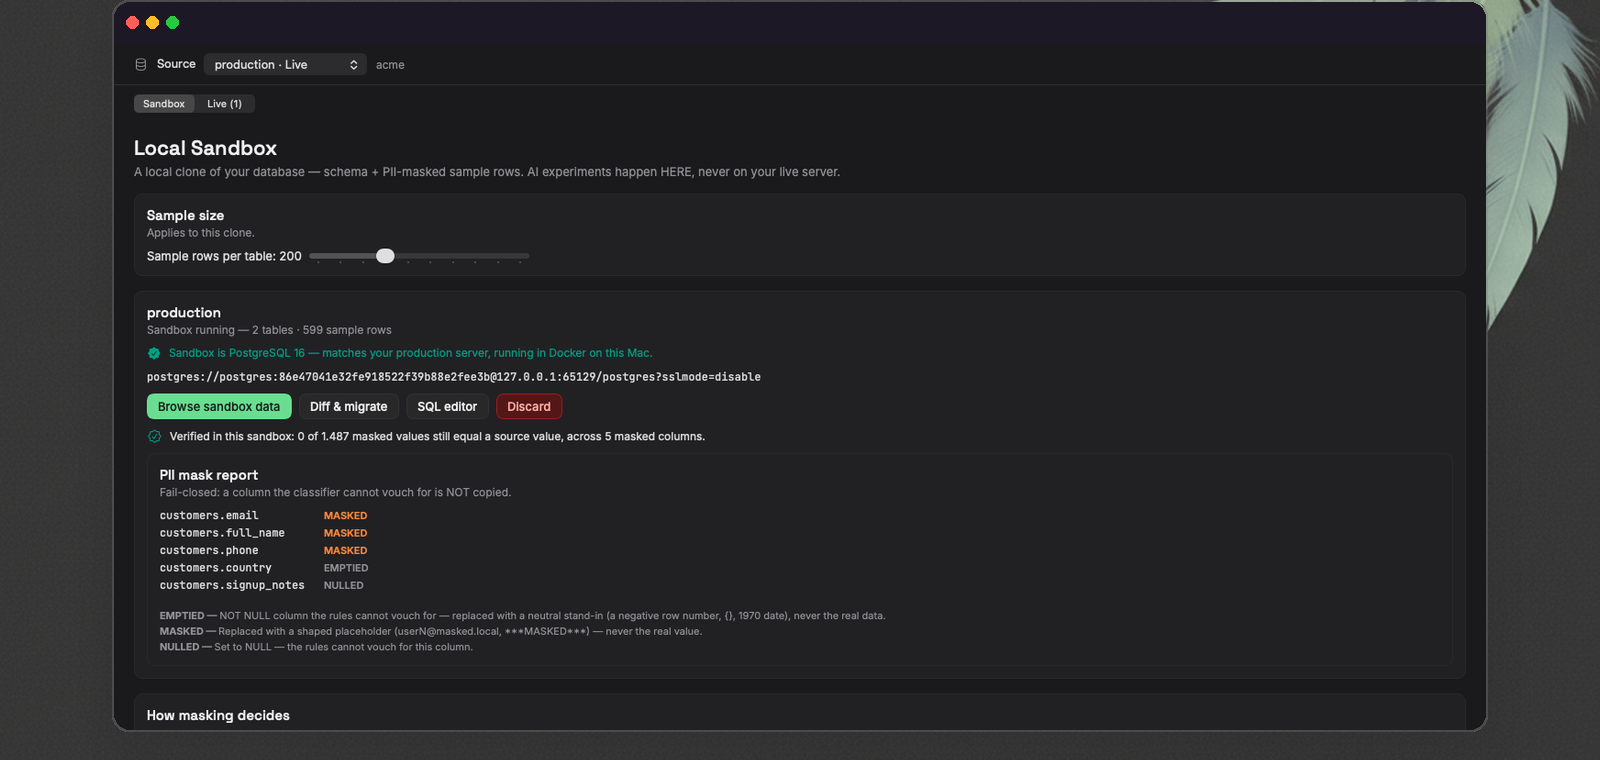Click the database icon beside Source

tap(141, 64)
